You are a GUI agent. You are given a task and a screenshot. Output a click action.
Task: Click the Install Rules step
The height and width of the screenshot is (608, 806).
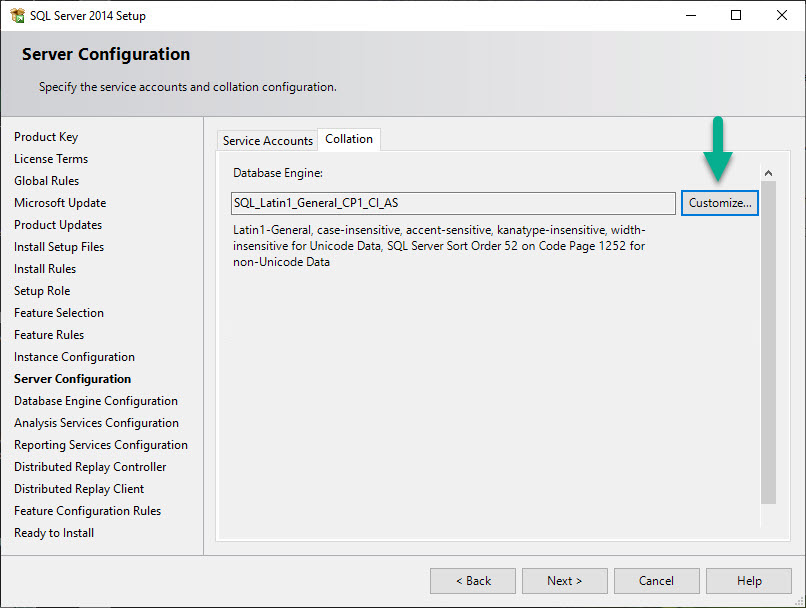(45, 269)
